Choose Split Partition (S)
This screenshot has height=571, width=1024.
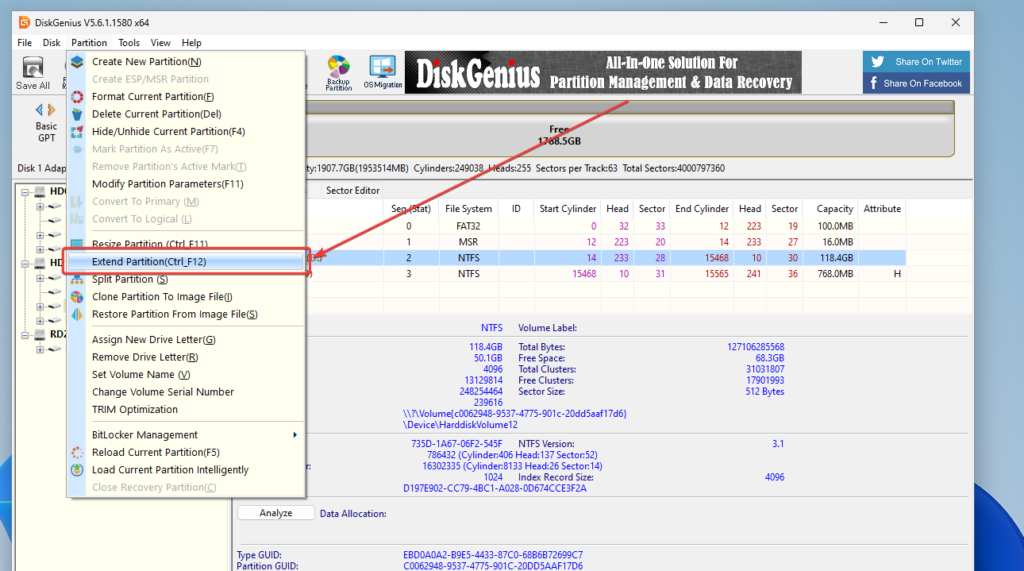(x=185, y=279)
